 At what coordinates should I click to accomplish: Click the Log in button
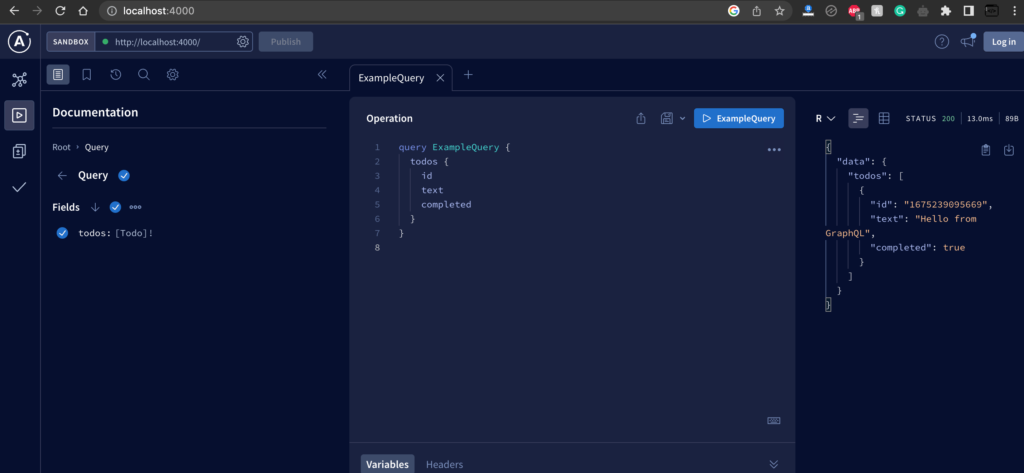point(1001,41)
